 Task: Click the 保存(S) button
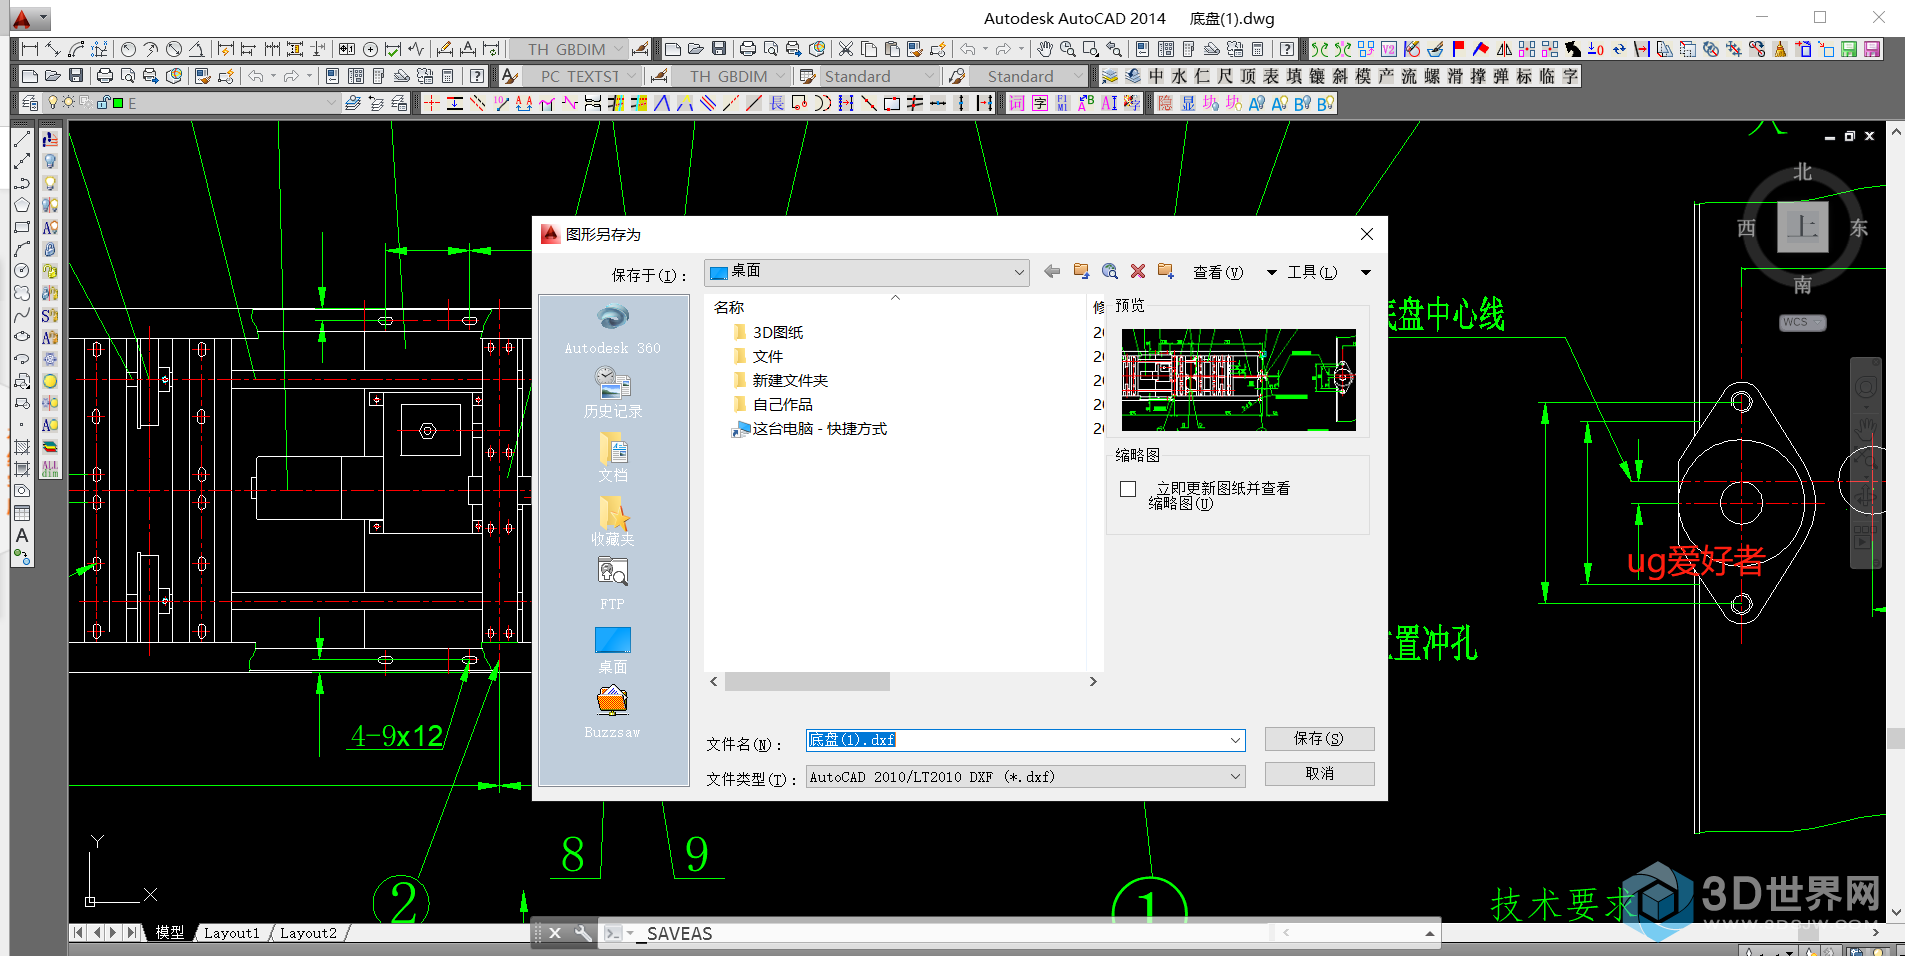[x=1319, y=739]
